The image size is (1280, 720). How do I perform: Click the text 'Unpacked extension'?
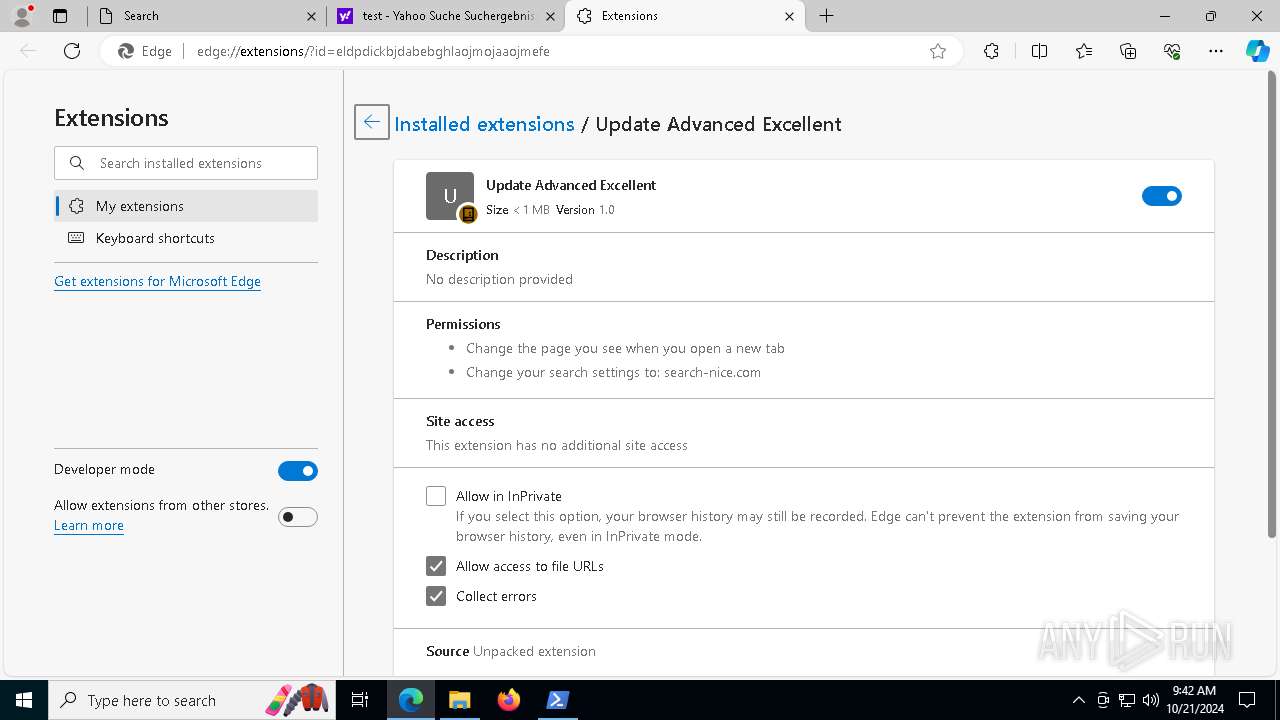coord(534,651)
